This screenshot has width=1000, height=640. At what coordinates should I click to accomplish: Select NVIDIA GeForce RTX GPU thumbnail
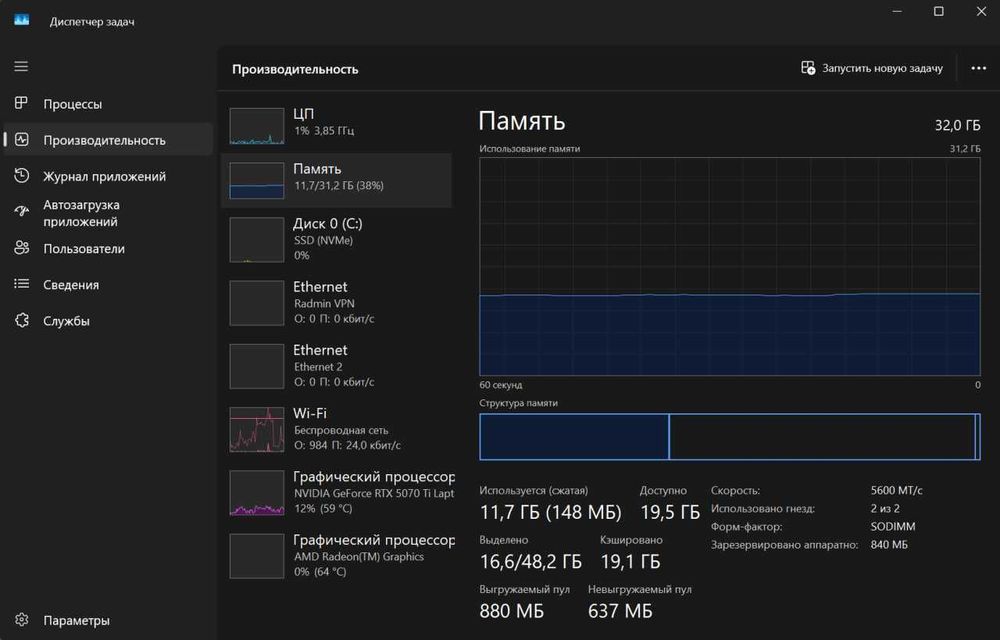pyautogui.click(x=256, y=493)
